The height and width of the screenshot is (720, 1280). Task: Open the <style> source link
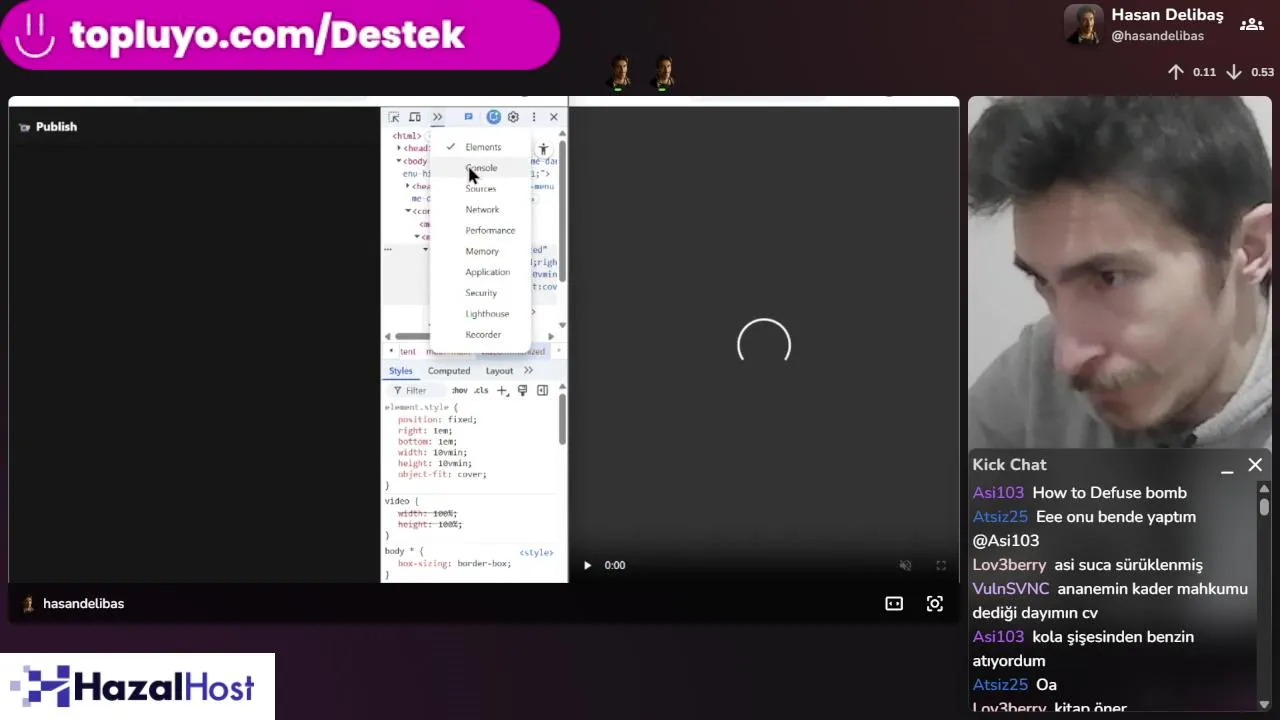coord(536,553)
